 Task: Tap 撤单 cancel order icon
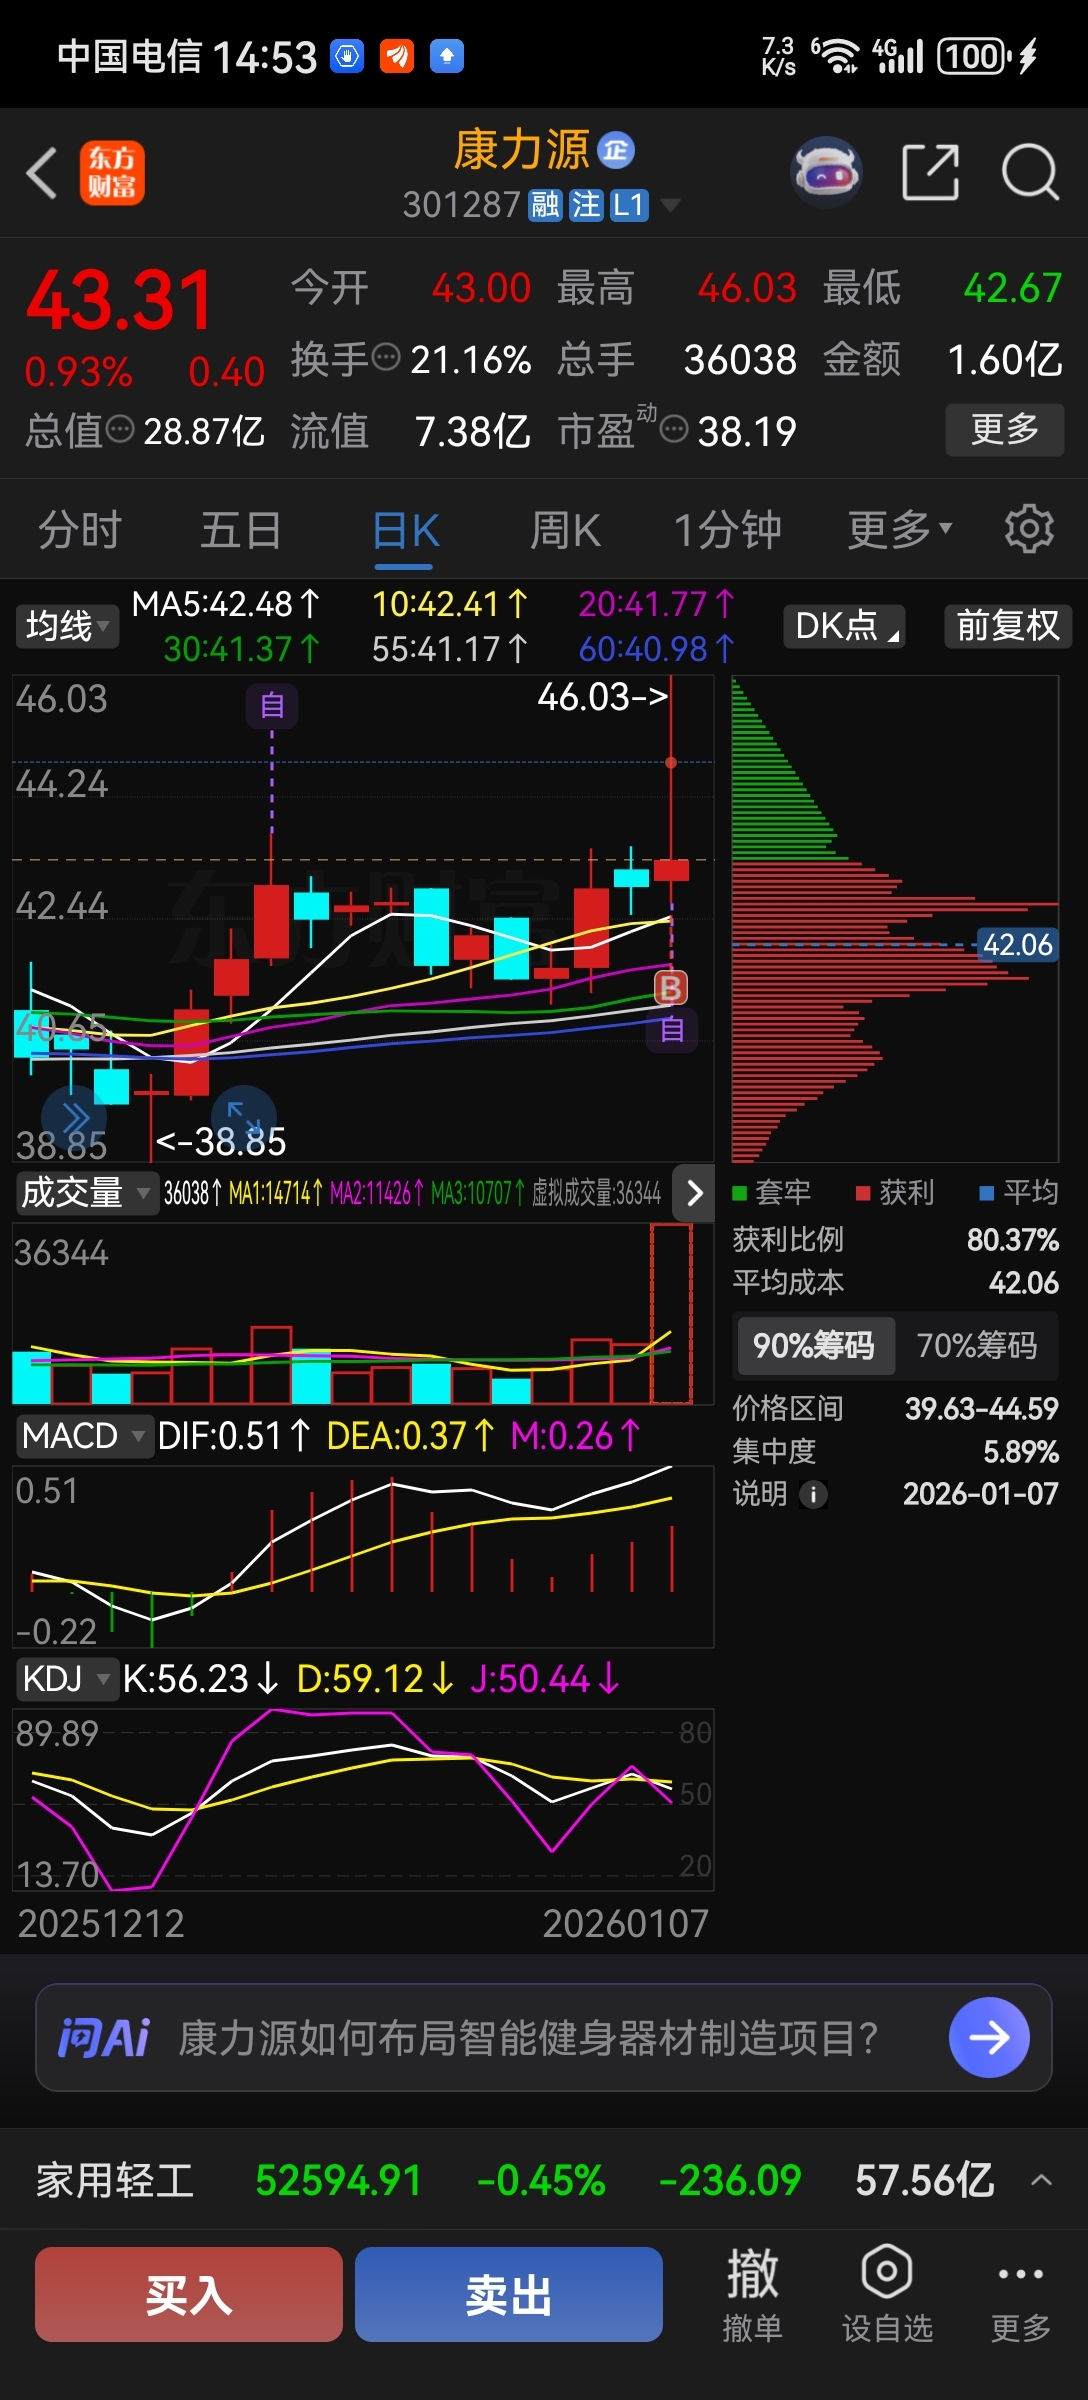(x=752, y=2295)
